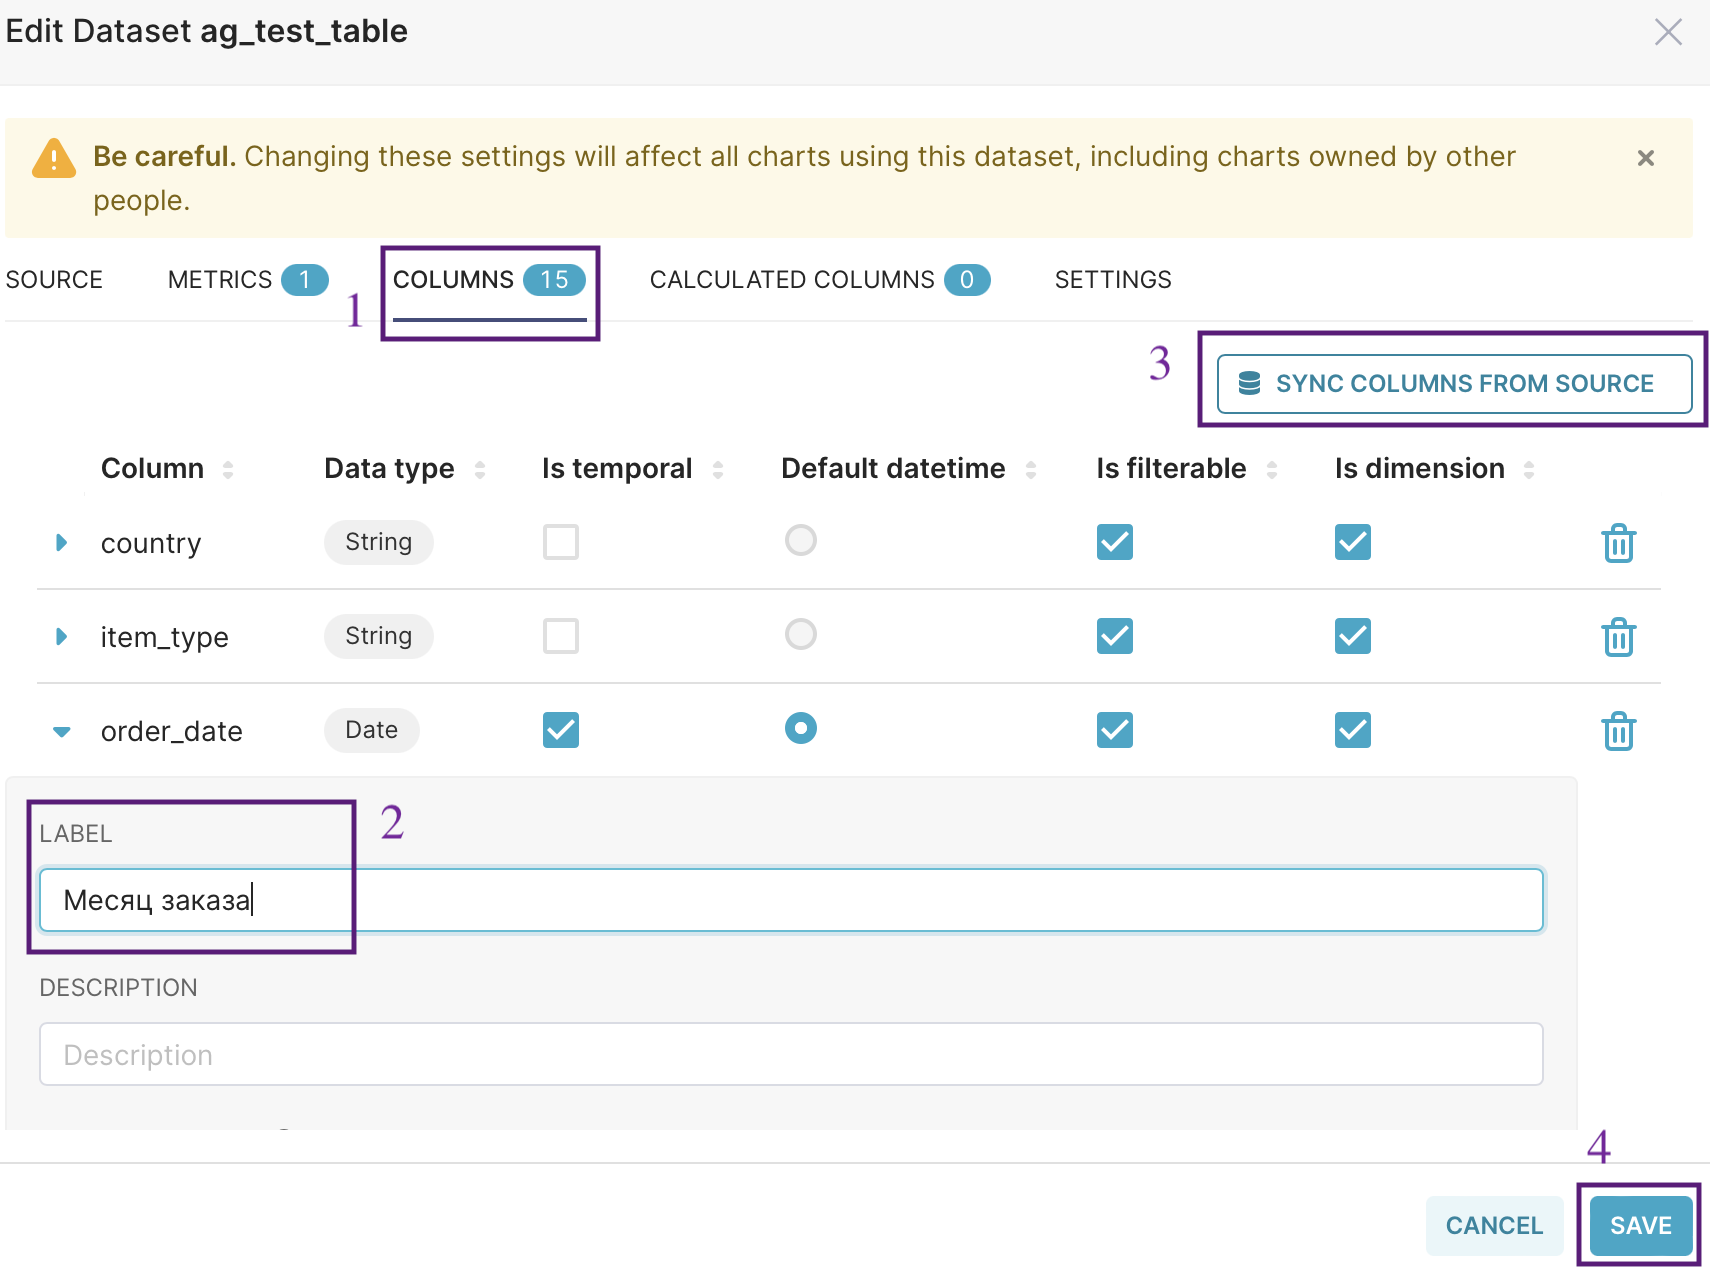Select country as default datetime
This screenshot has width=1710, height=1268.
tap(800, 541)
